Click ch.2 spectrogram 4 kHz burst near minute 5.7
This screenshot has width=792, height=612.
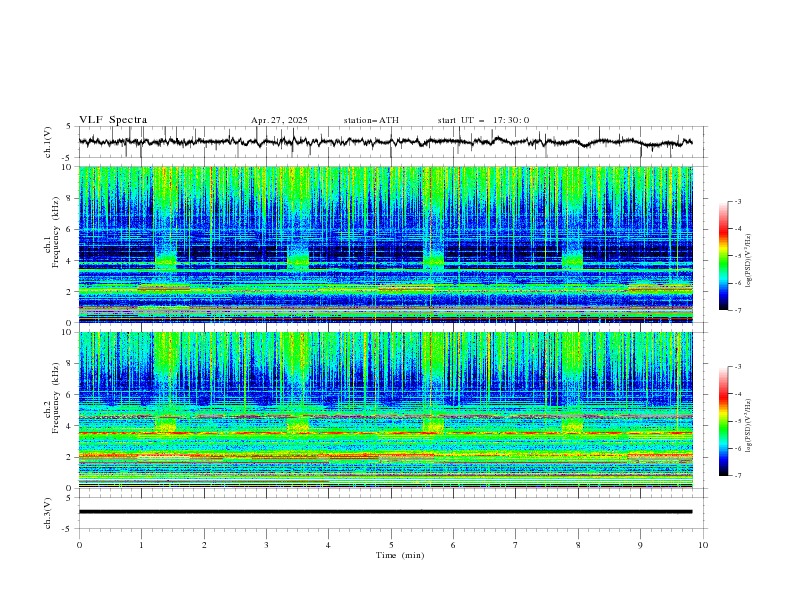[433, 425]
